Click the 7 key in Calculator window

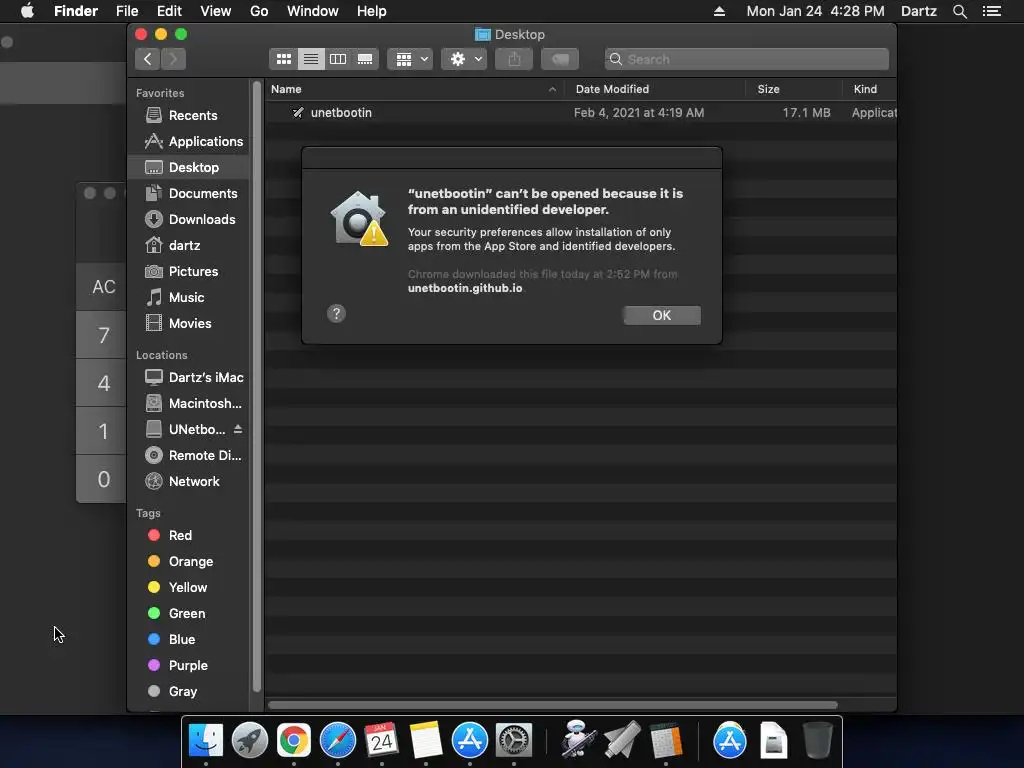102,335
